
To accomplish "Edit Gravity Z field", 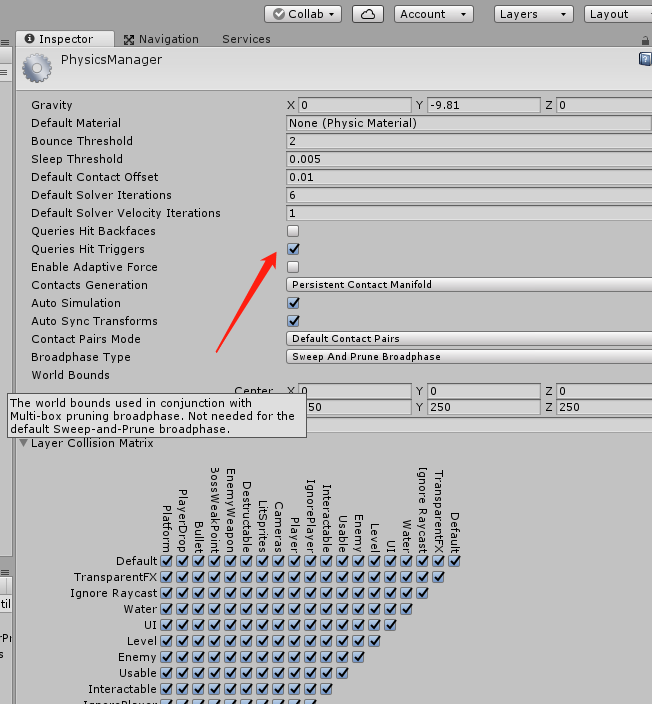I will pyautogui.click(x=604, y=105).
